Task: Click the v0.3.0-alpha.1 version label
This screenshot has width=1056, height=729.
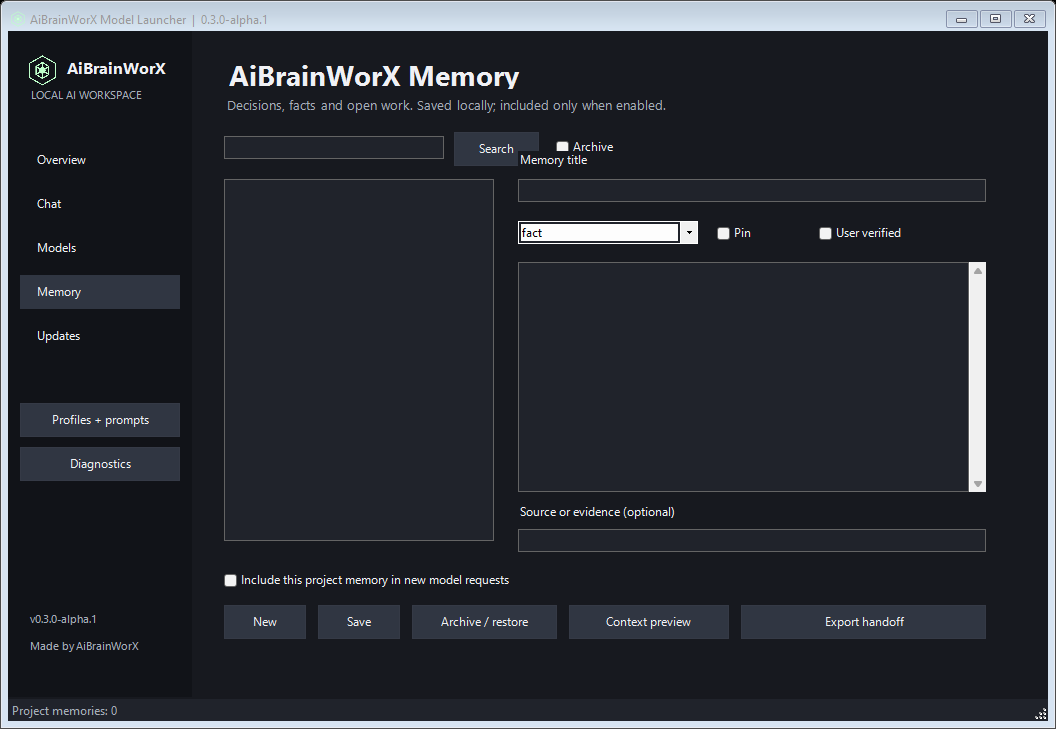Action: click(63, 619)
